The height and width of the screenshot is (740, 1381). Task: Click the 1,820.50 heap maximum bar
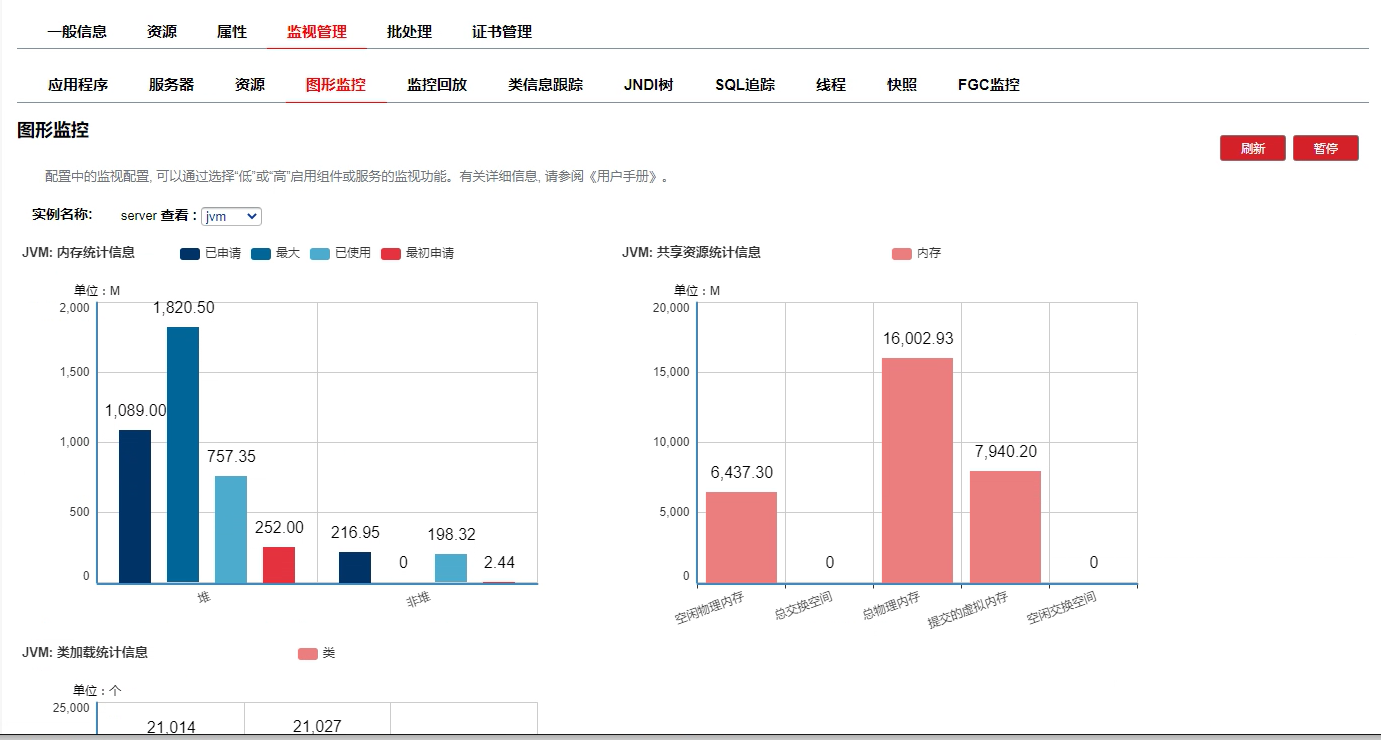[x=183, y=455]
